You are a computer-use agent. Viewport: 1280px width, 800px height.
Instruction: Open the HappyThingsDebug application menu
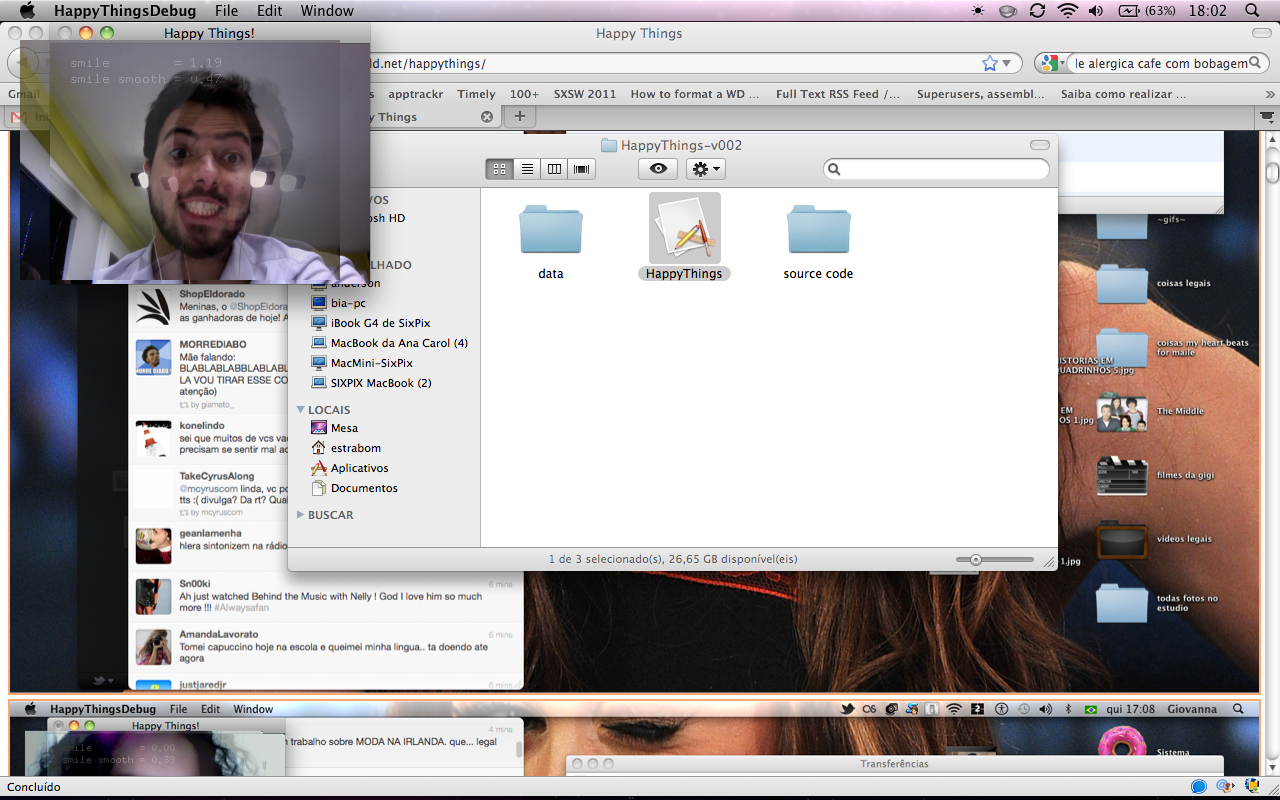[124, 11]
